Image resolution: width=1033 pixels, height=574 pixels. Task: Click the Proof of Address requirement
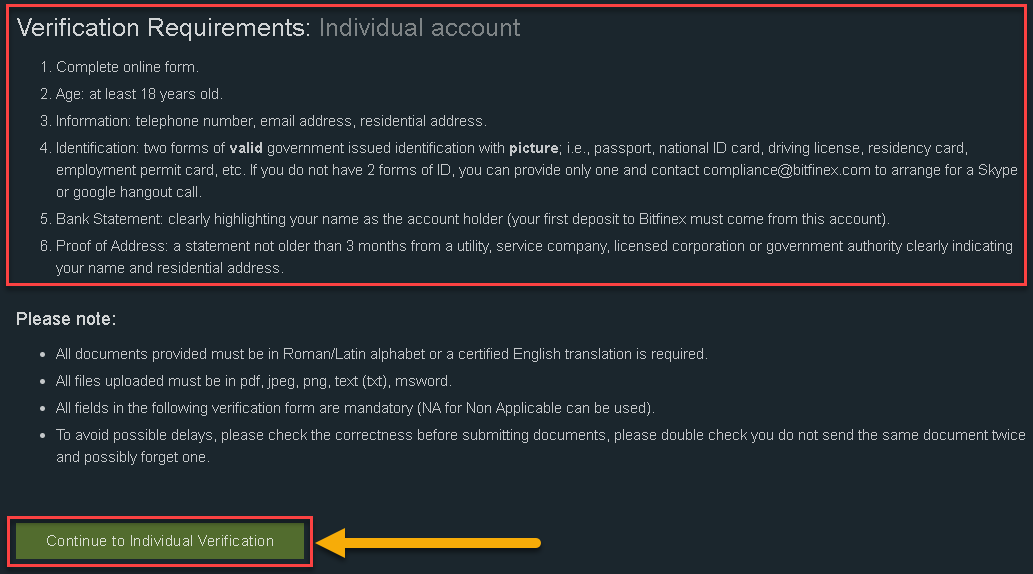point(534,257)
